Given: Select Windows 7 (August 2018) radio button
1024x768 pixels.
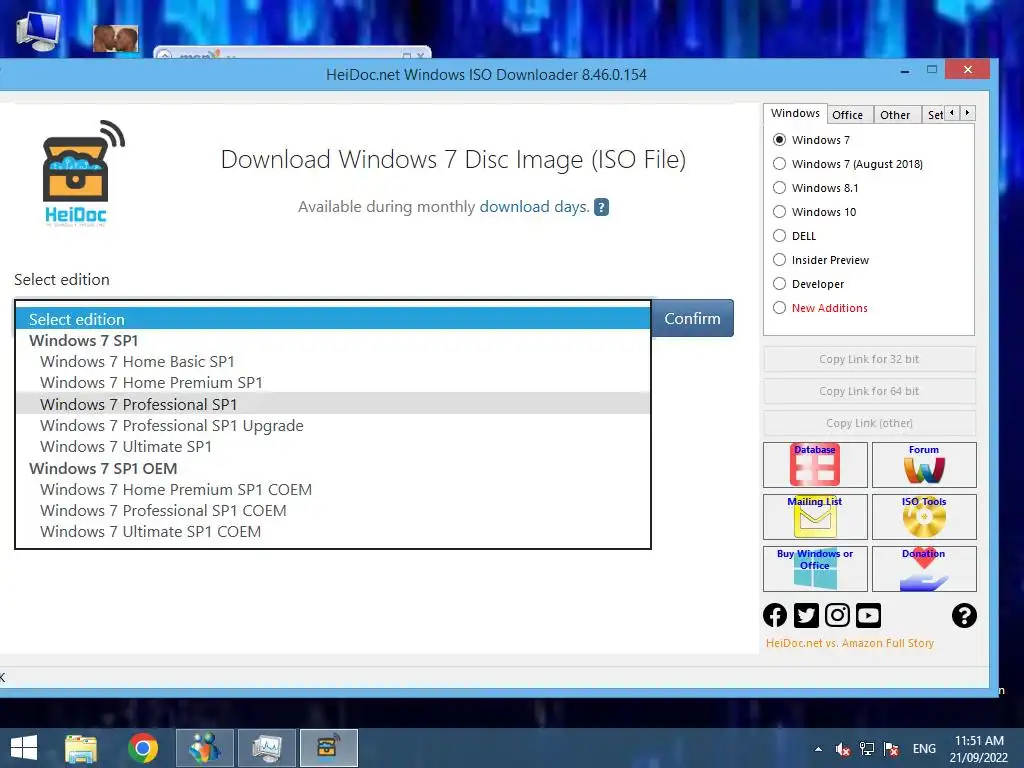Looking at the screenshot, I should pos(779,164).
